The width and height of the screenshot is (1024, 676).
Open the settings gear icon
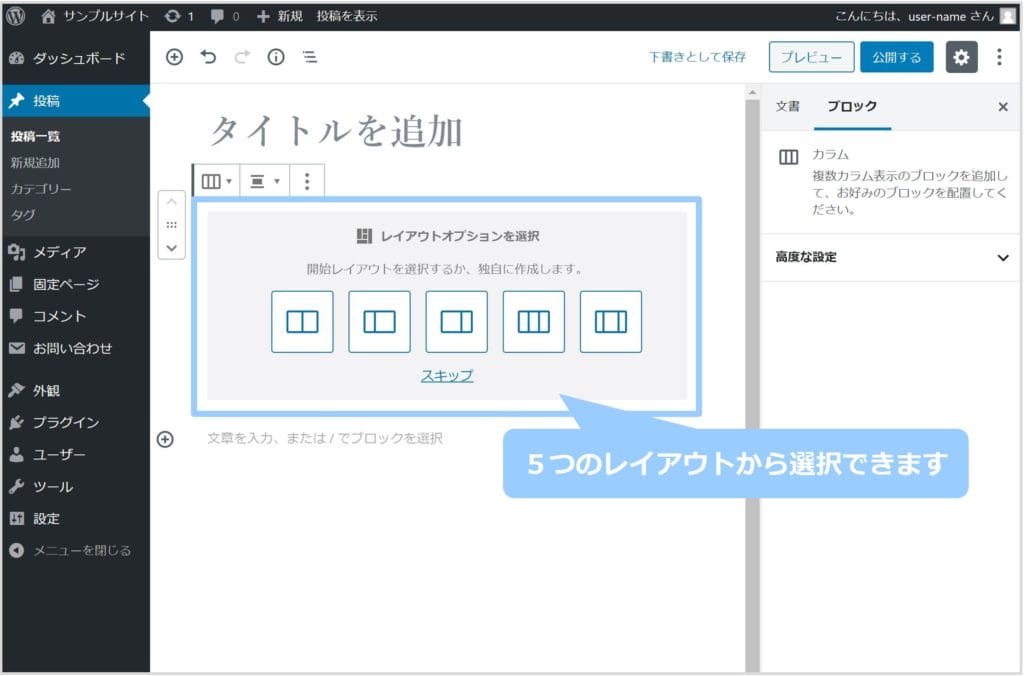[x=961, y=57]
